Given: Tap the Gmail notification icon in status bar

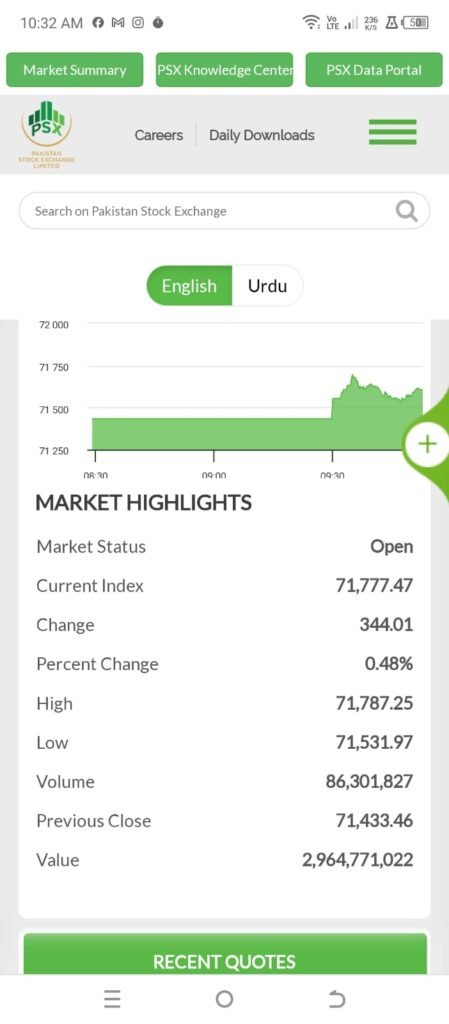Looking at the screenshot, I should click(x=117, y=23).
